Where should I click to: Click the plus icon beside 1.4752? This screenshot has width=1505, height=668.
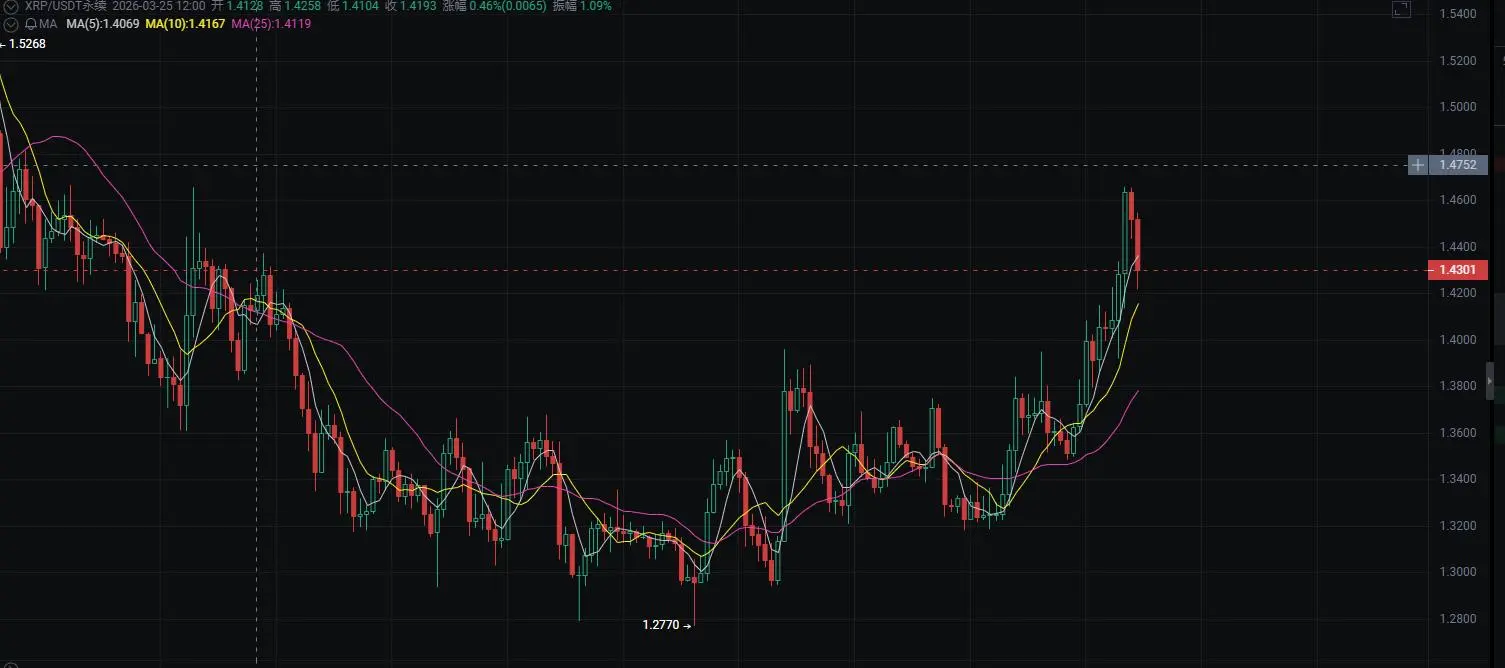[1418, 165]
